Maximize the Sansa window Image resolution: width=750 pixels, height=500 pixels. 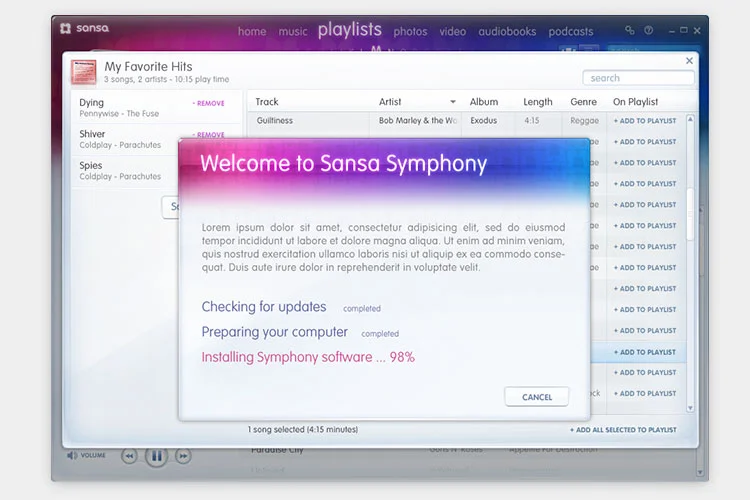coord(684,30)
